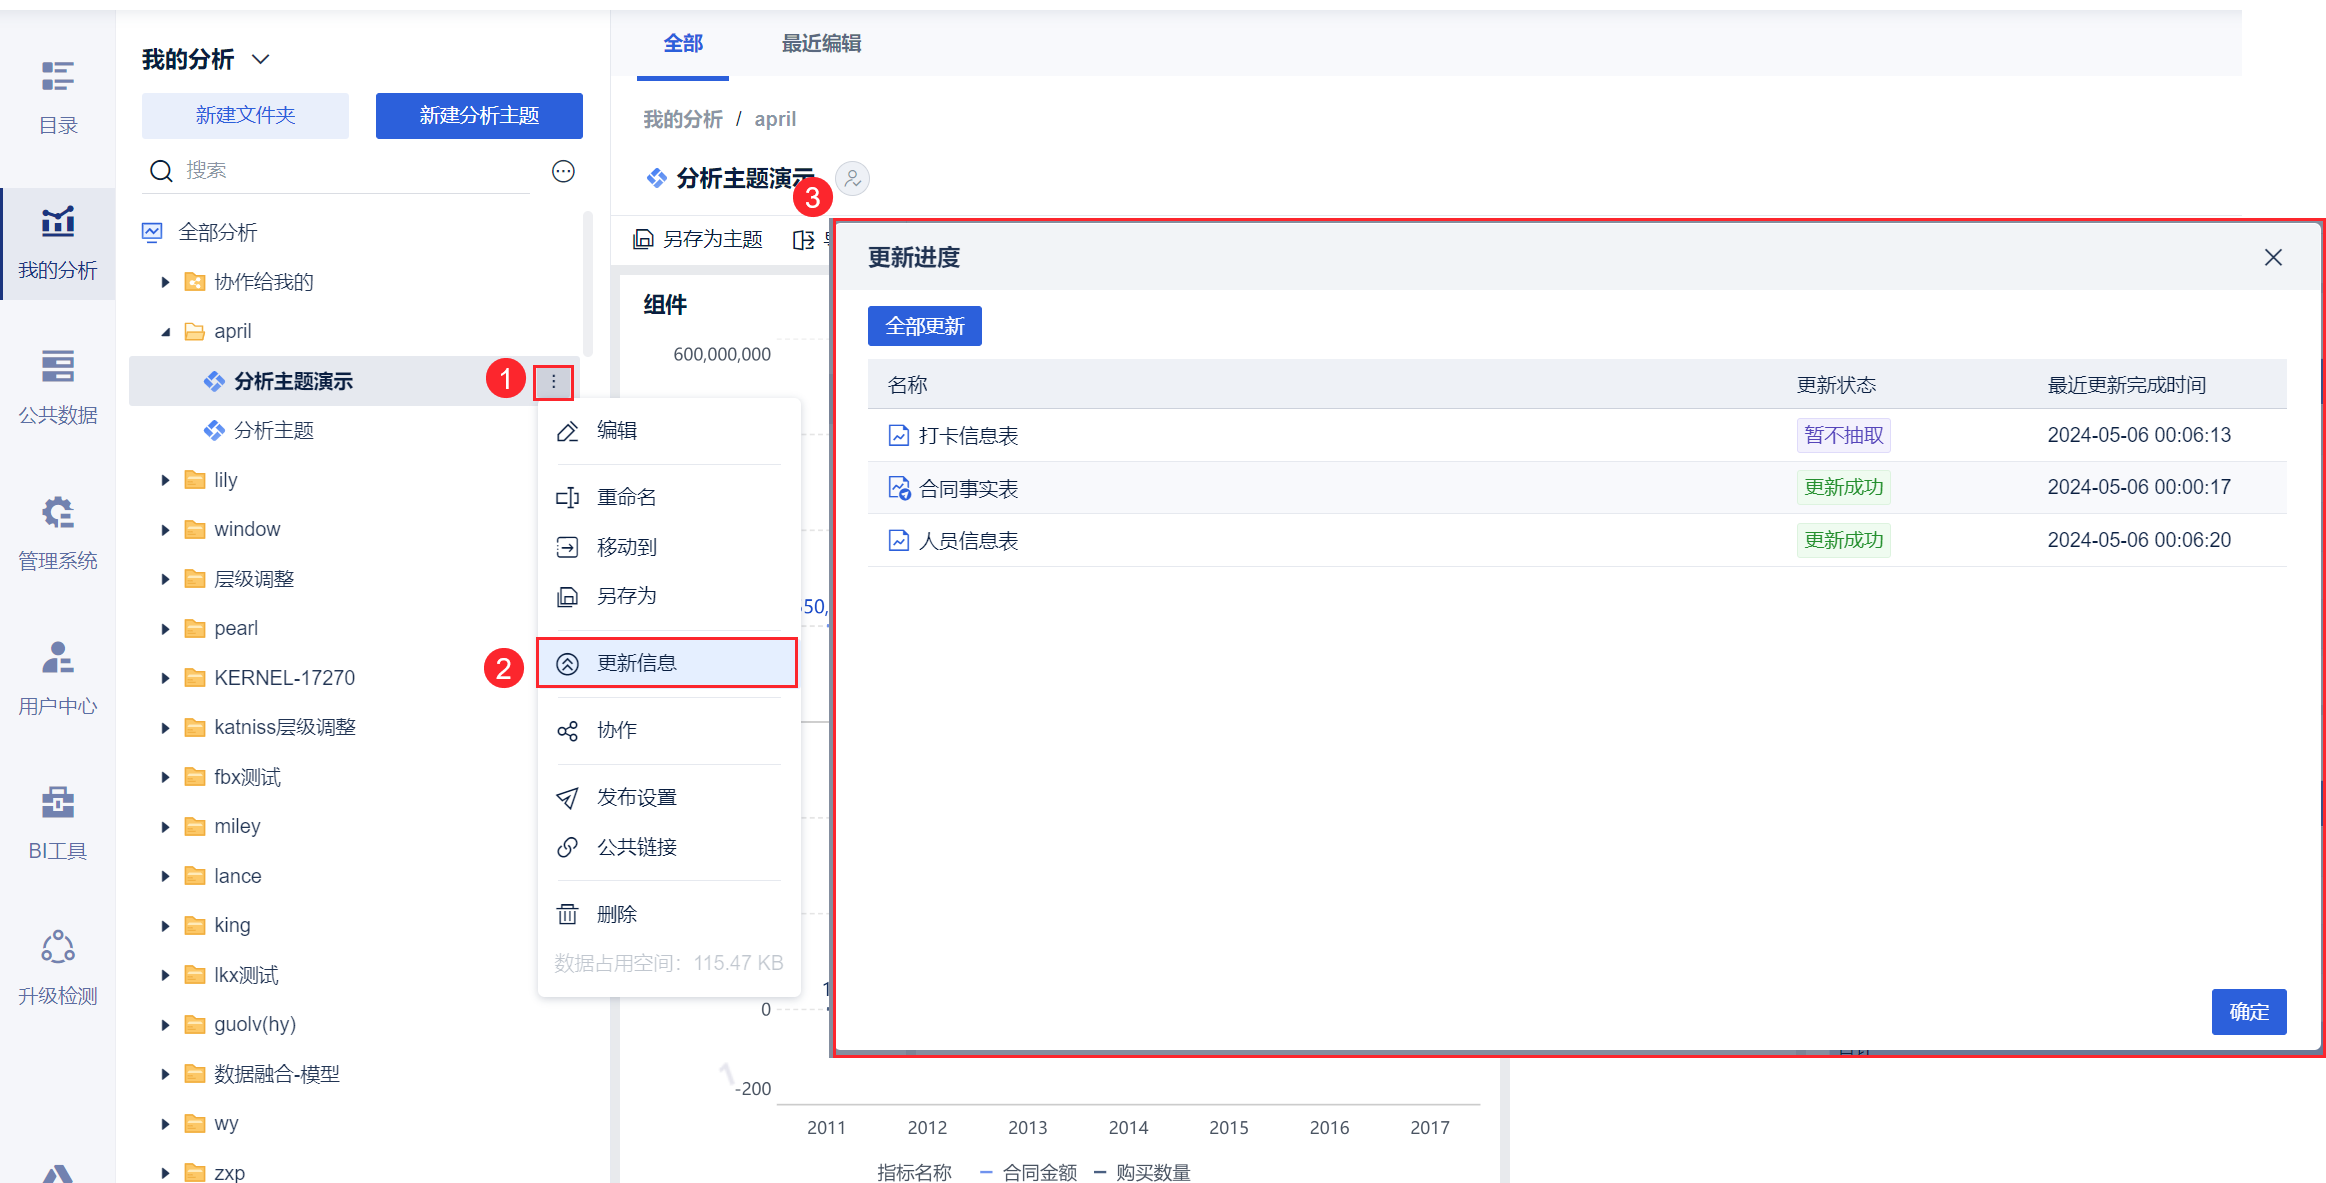Expand the 我的分析 header dropdown
The width and height of the screenshot is (2326, 1183).
pos(261,59)
